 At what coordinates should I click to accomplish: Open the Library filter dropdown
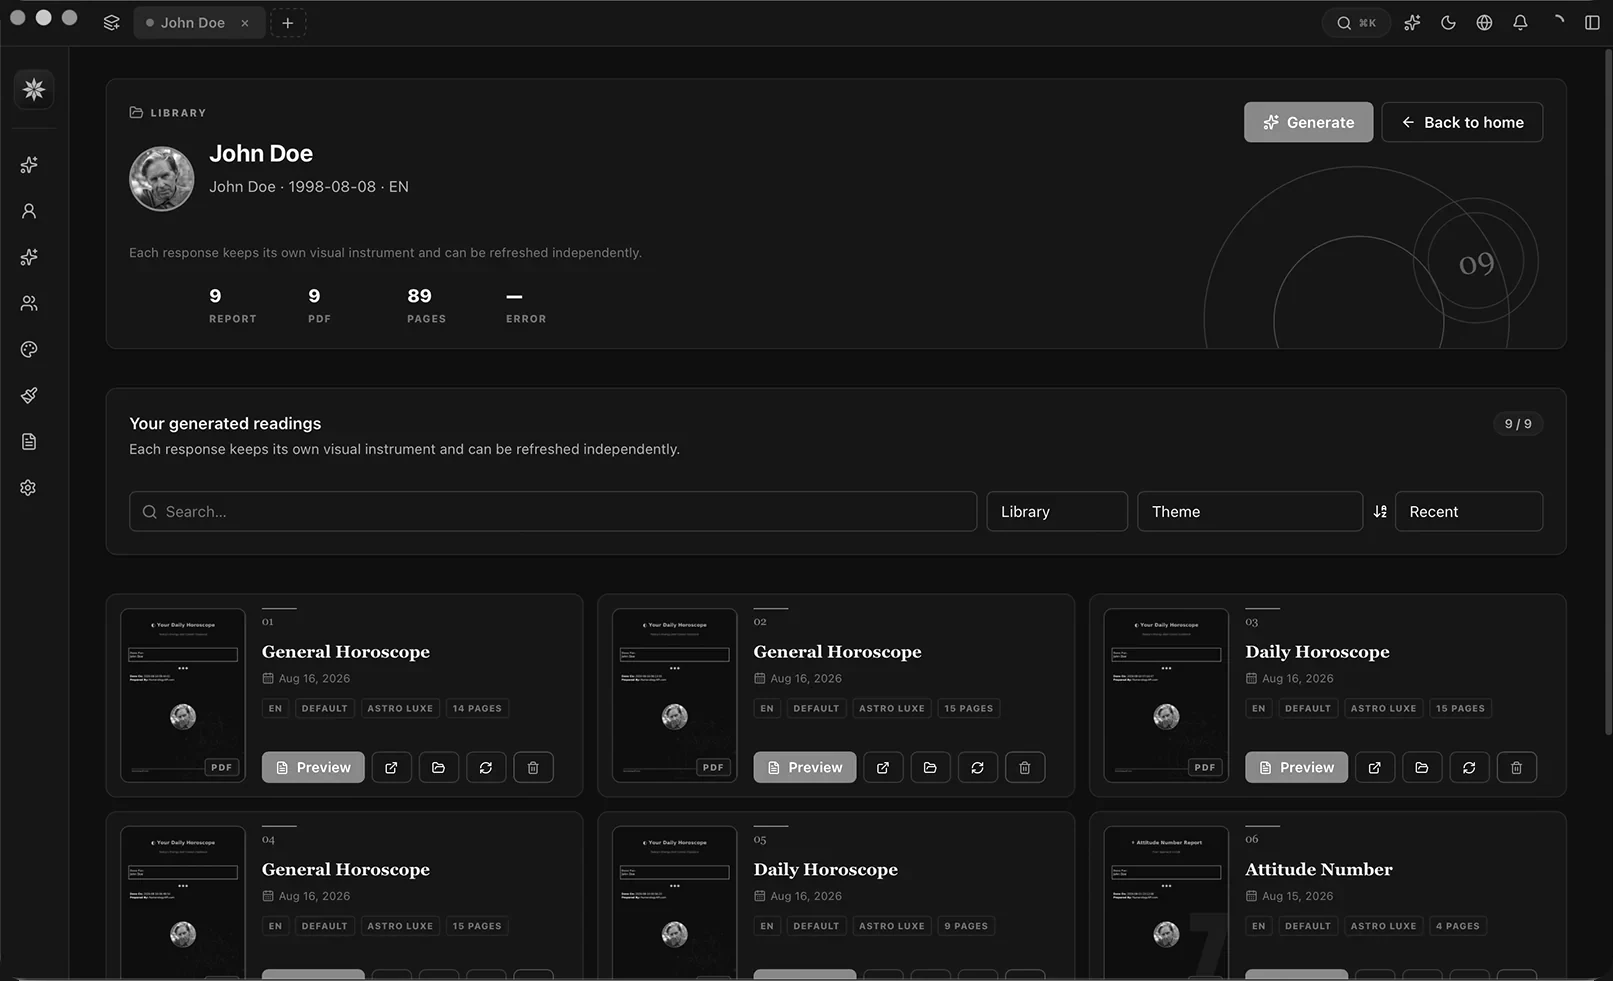(1057, 511)
